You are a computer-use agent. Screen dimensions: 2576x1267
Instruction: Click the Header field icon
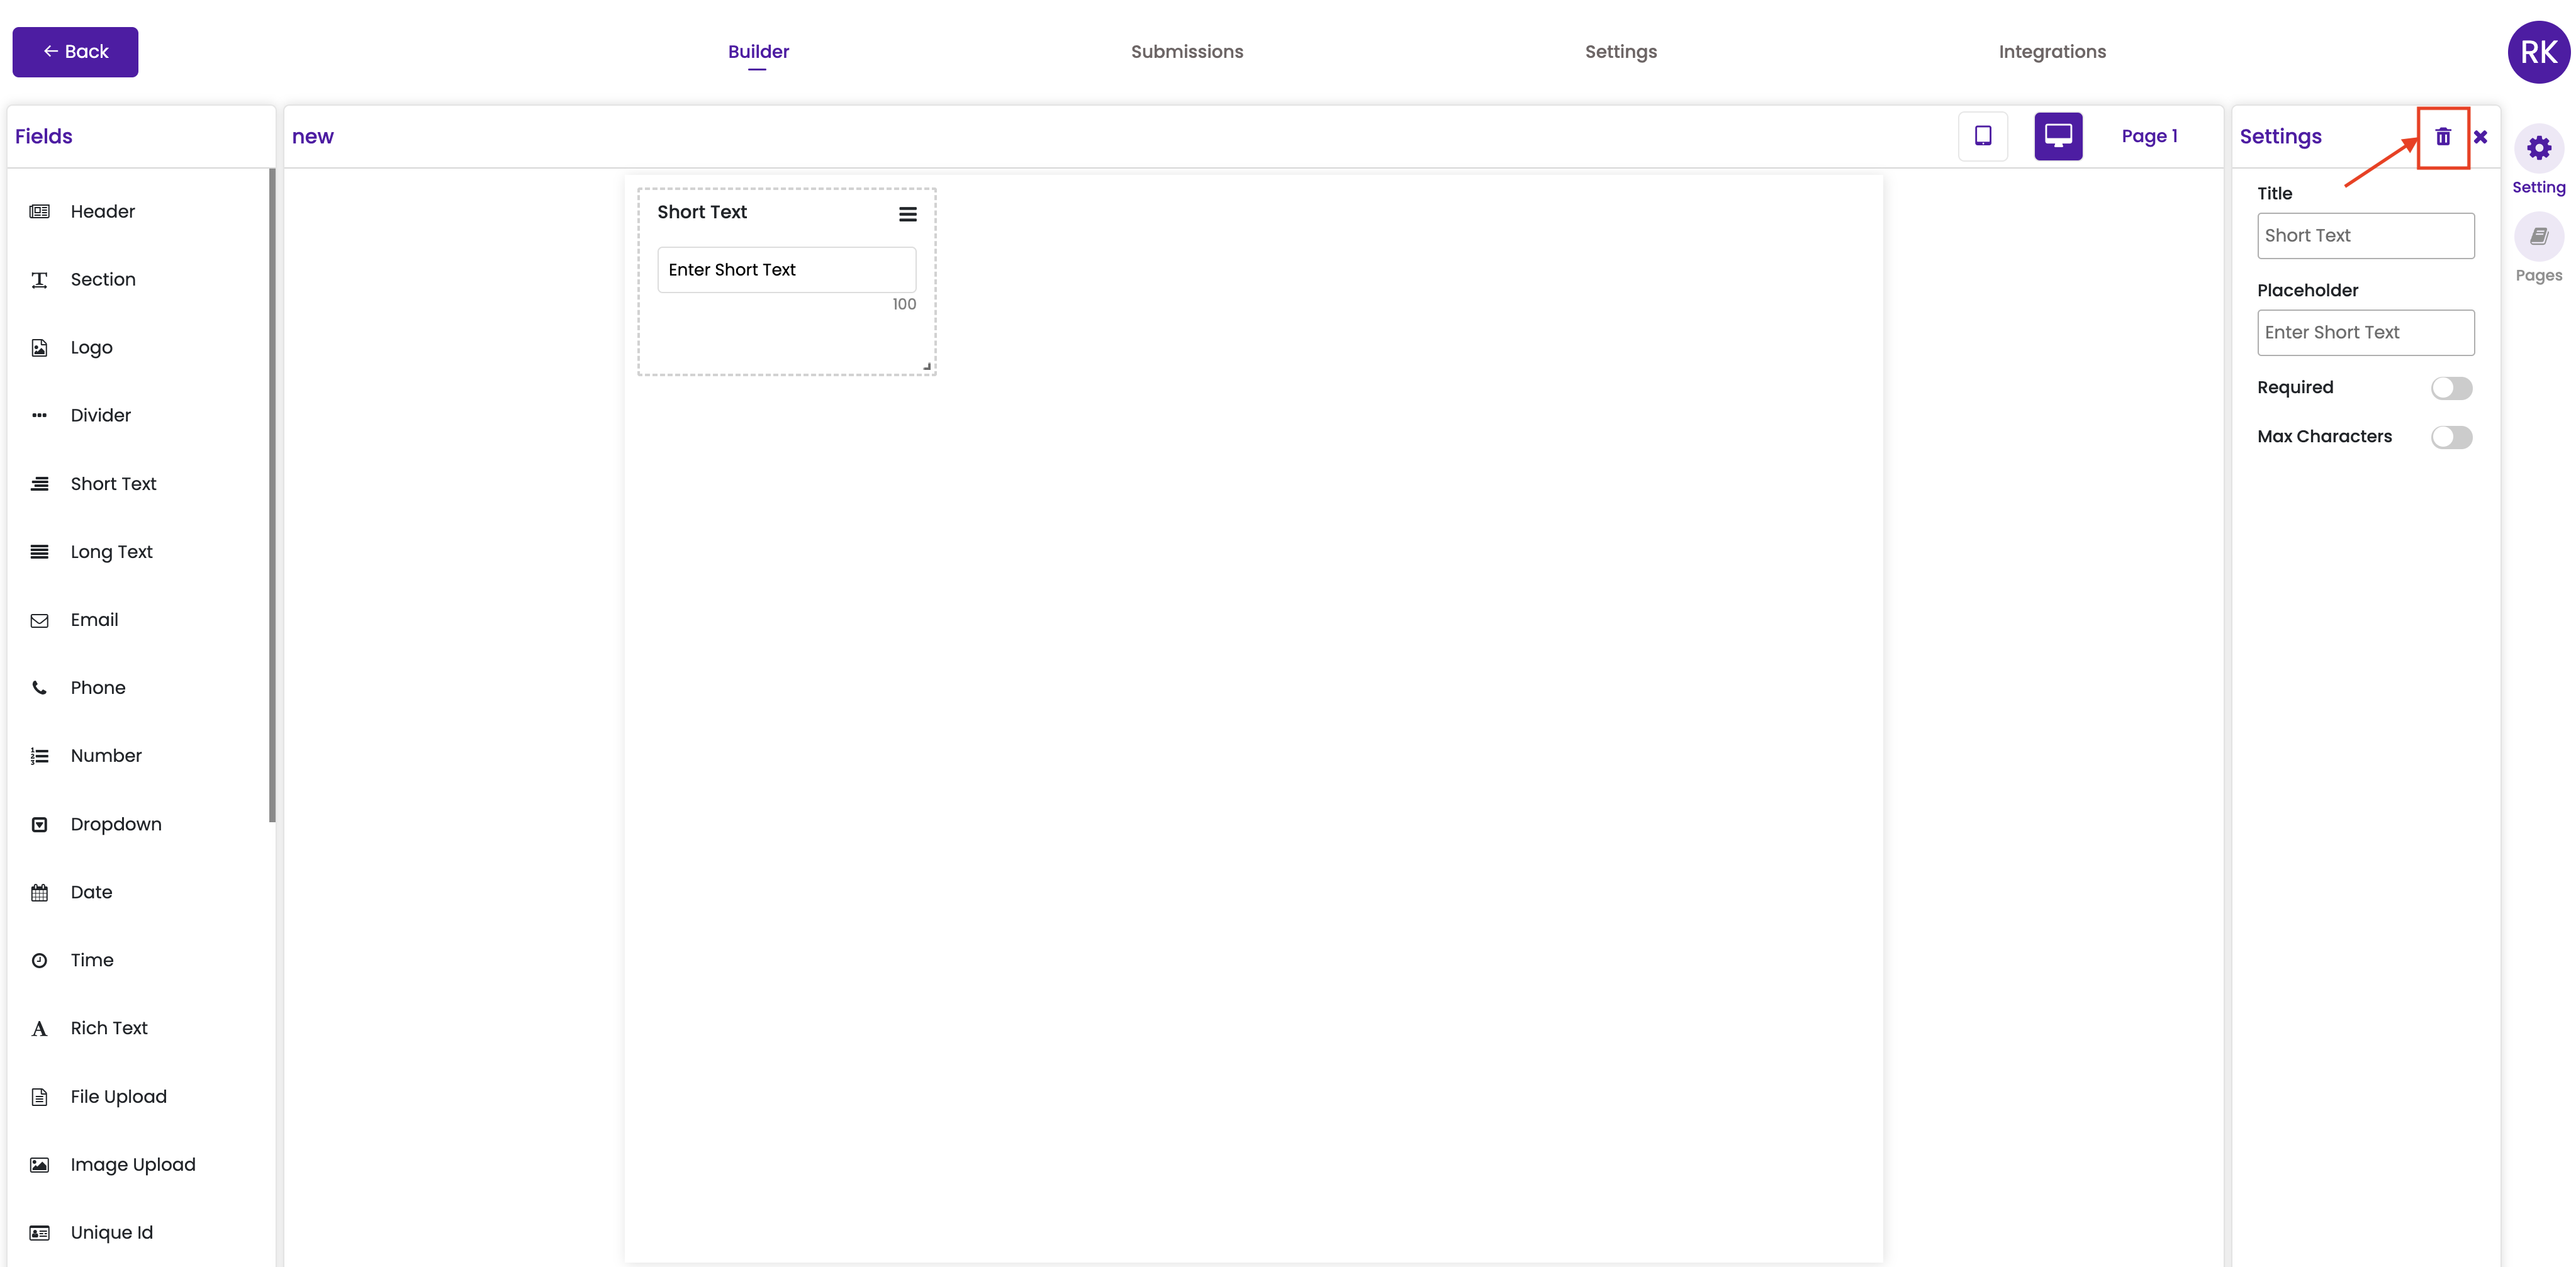(39, 211)
